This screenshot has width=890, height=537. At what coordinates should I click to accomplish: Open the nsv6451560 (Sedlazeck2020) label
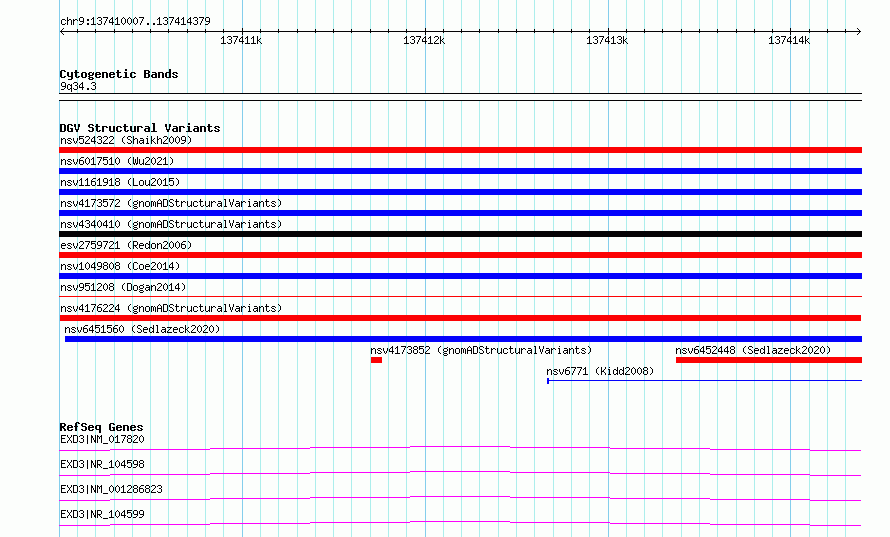142,329
